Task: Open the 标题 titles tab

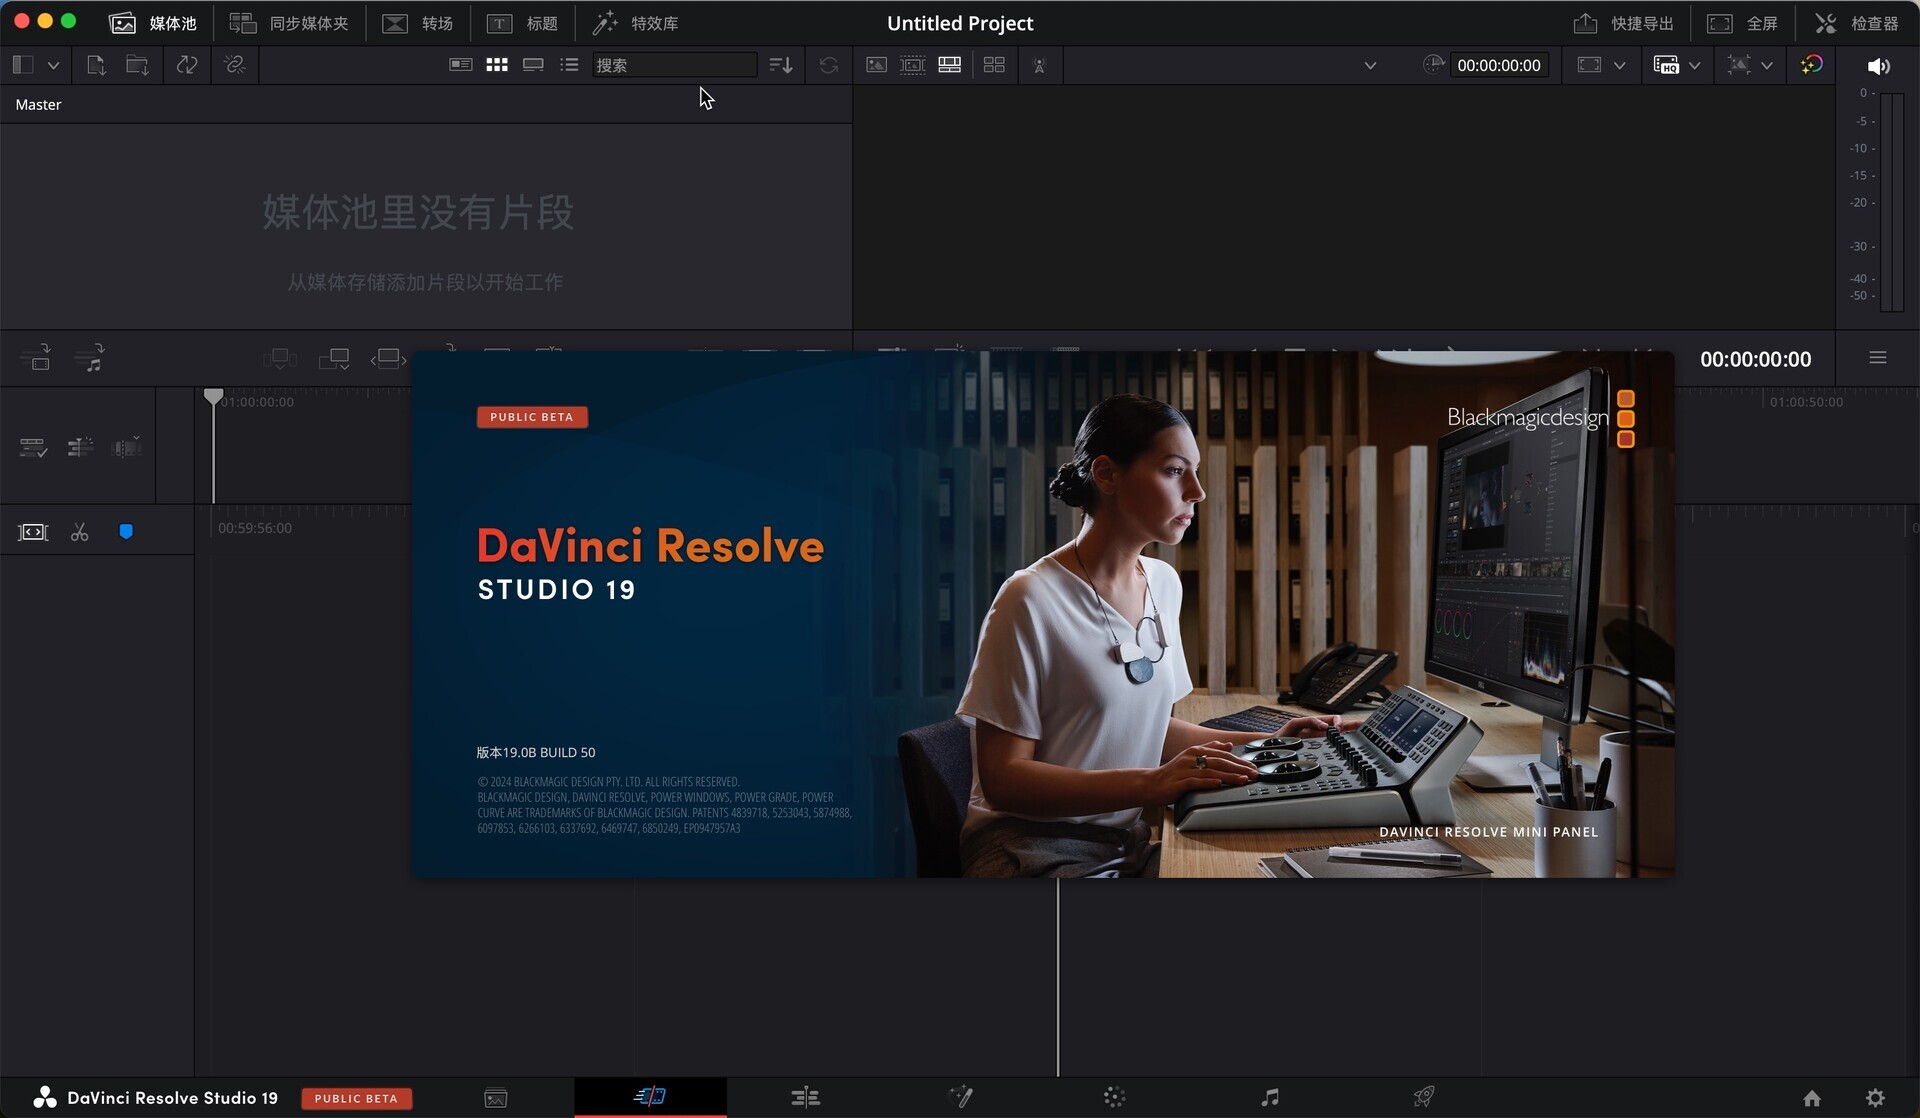Action: pos(522,23)
